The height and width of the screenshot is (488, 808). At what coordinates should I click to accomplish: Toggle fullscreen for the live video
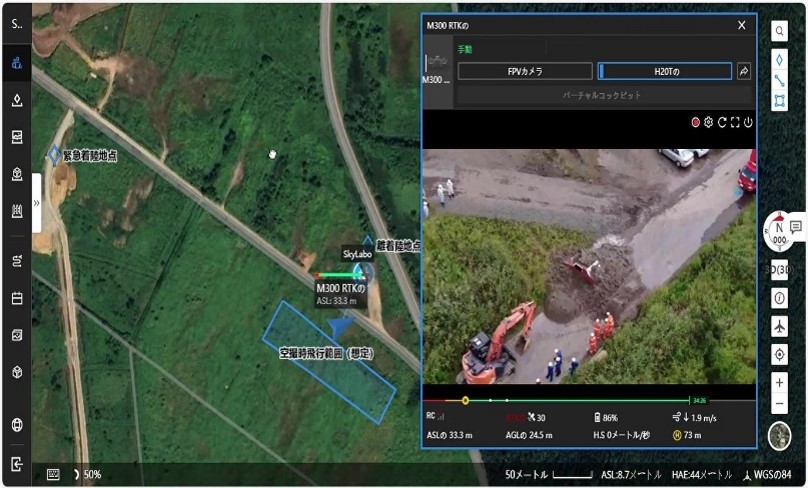point(734,122)
